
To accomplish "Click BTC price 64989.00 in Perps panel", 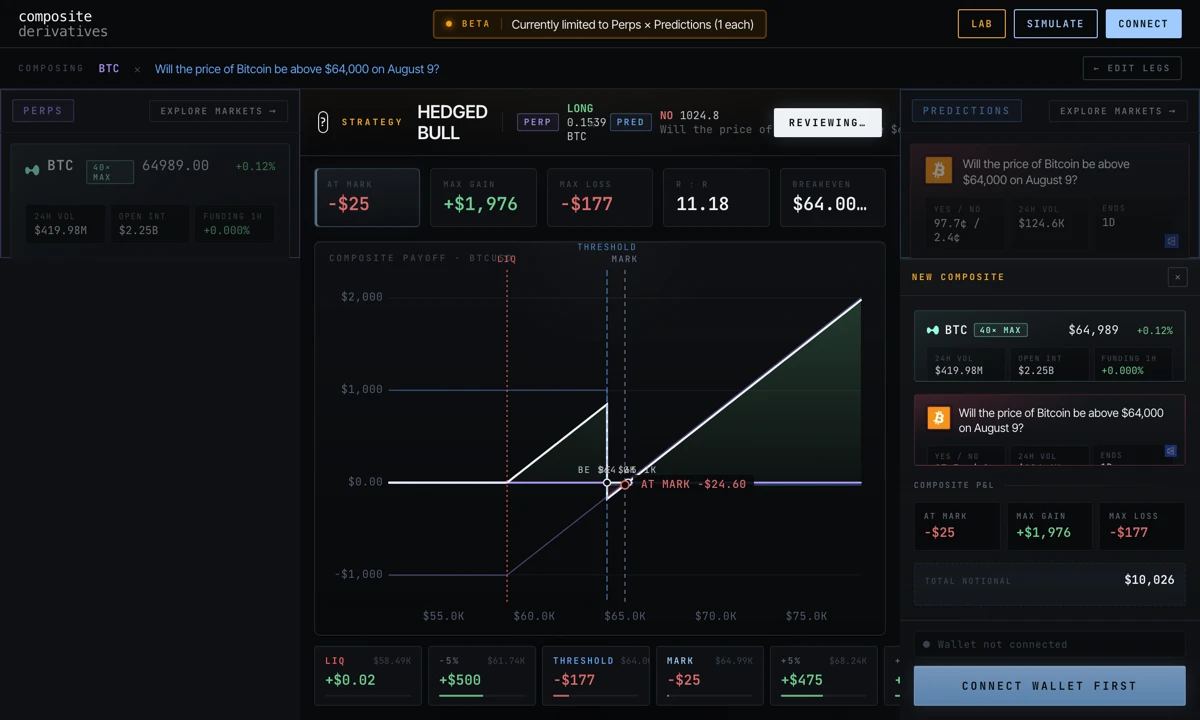I will 176,165.
